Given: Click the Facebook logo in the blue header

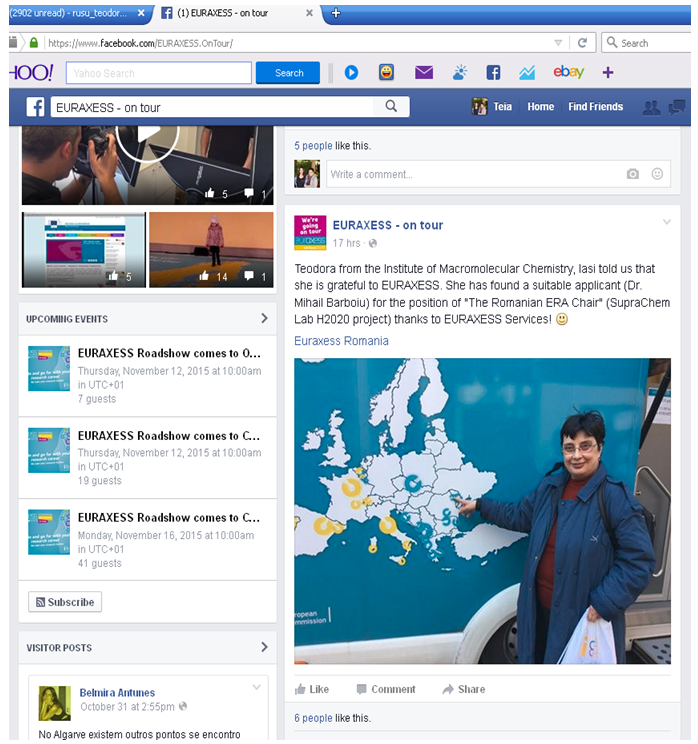Looking at the screenshot, I should [x=36, y=107].
